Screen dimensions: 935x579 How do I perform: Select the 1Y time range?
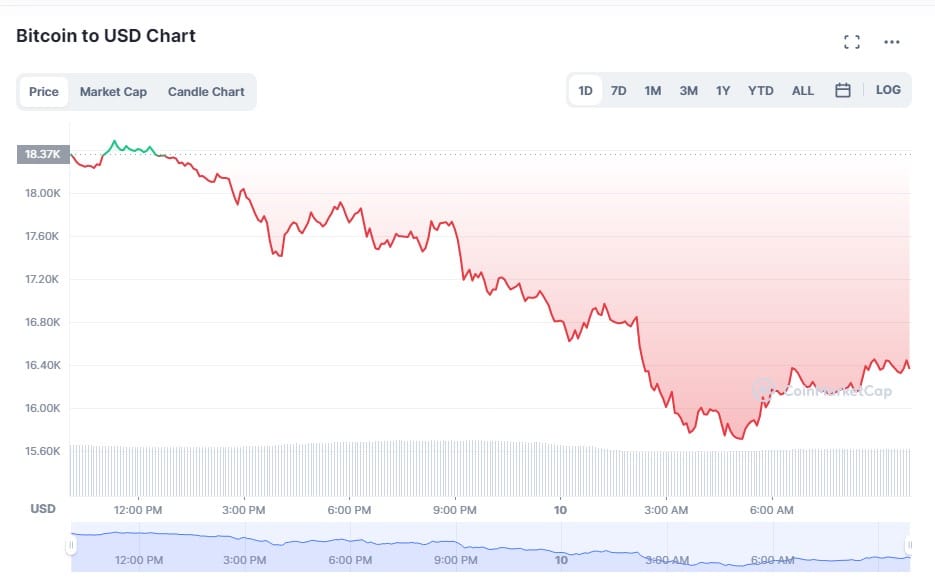pos(723,91)
